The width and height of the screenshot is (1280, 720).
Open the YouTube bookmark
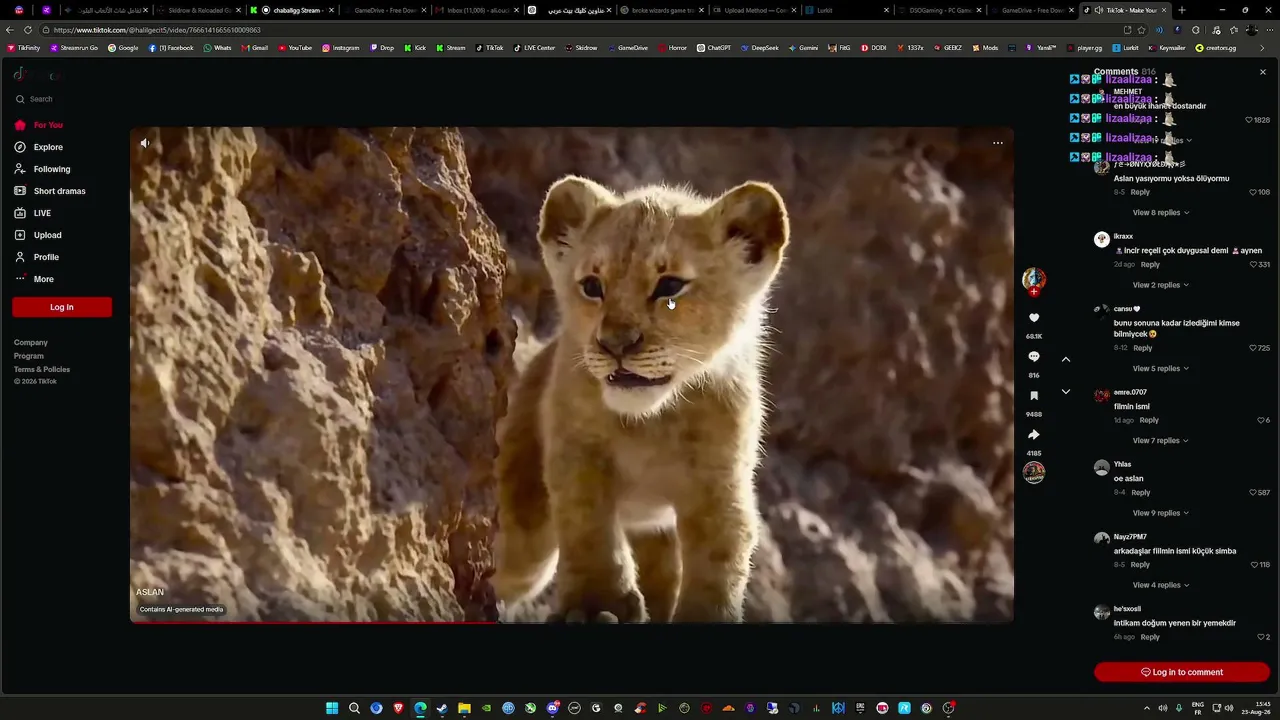point(295,48)
